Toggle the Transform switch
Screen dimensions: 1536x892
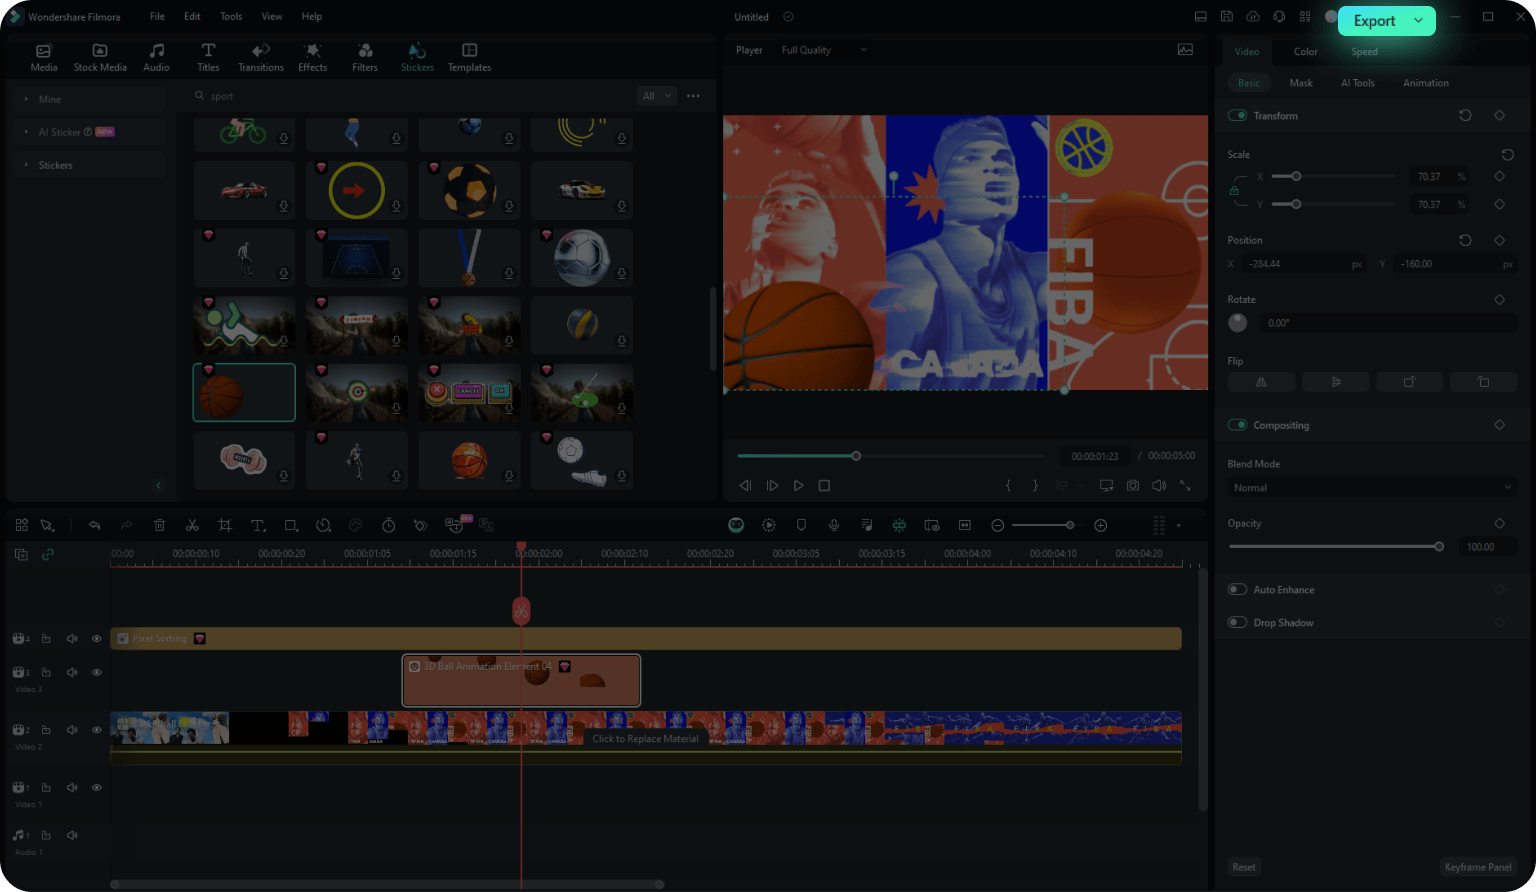[x=1238, y=115]
